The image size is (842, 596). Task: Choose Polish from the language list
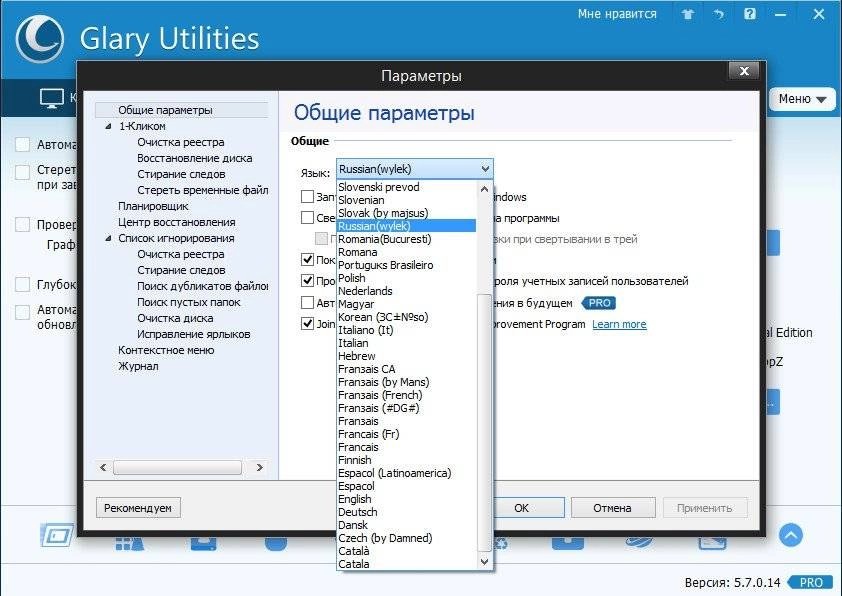(x=352, y=278)
